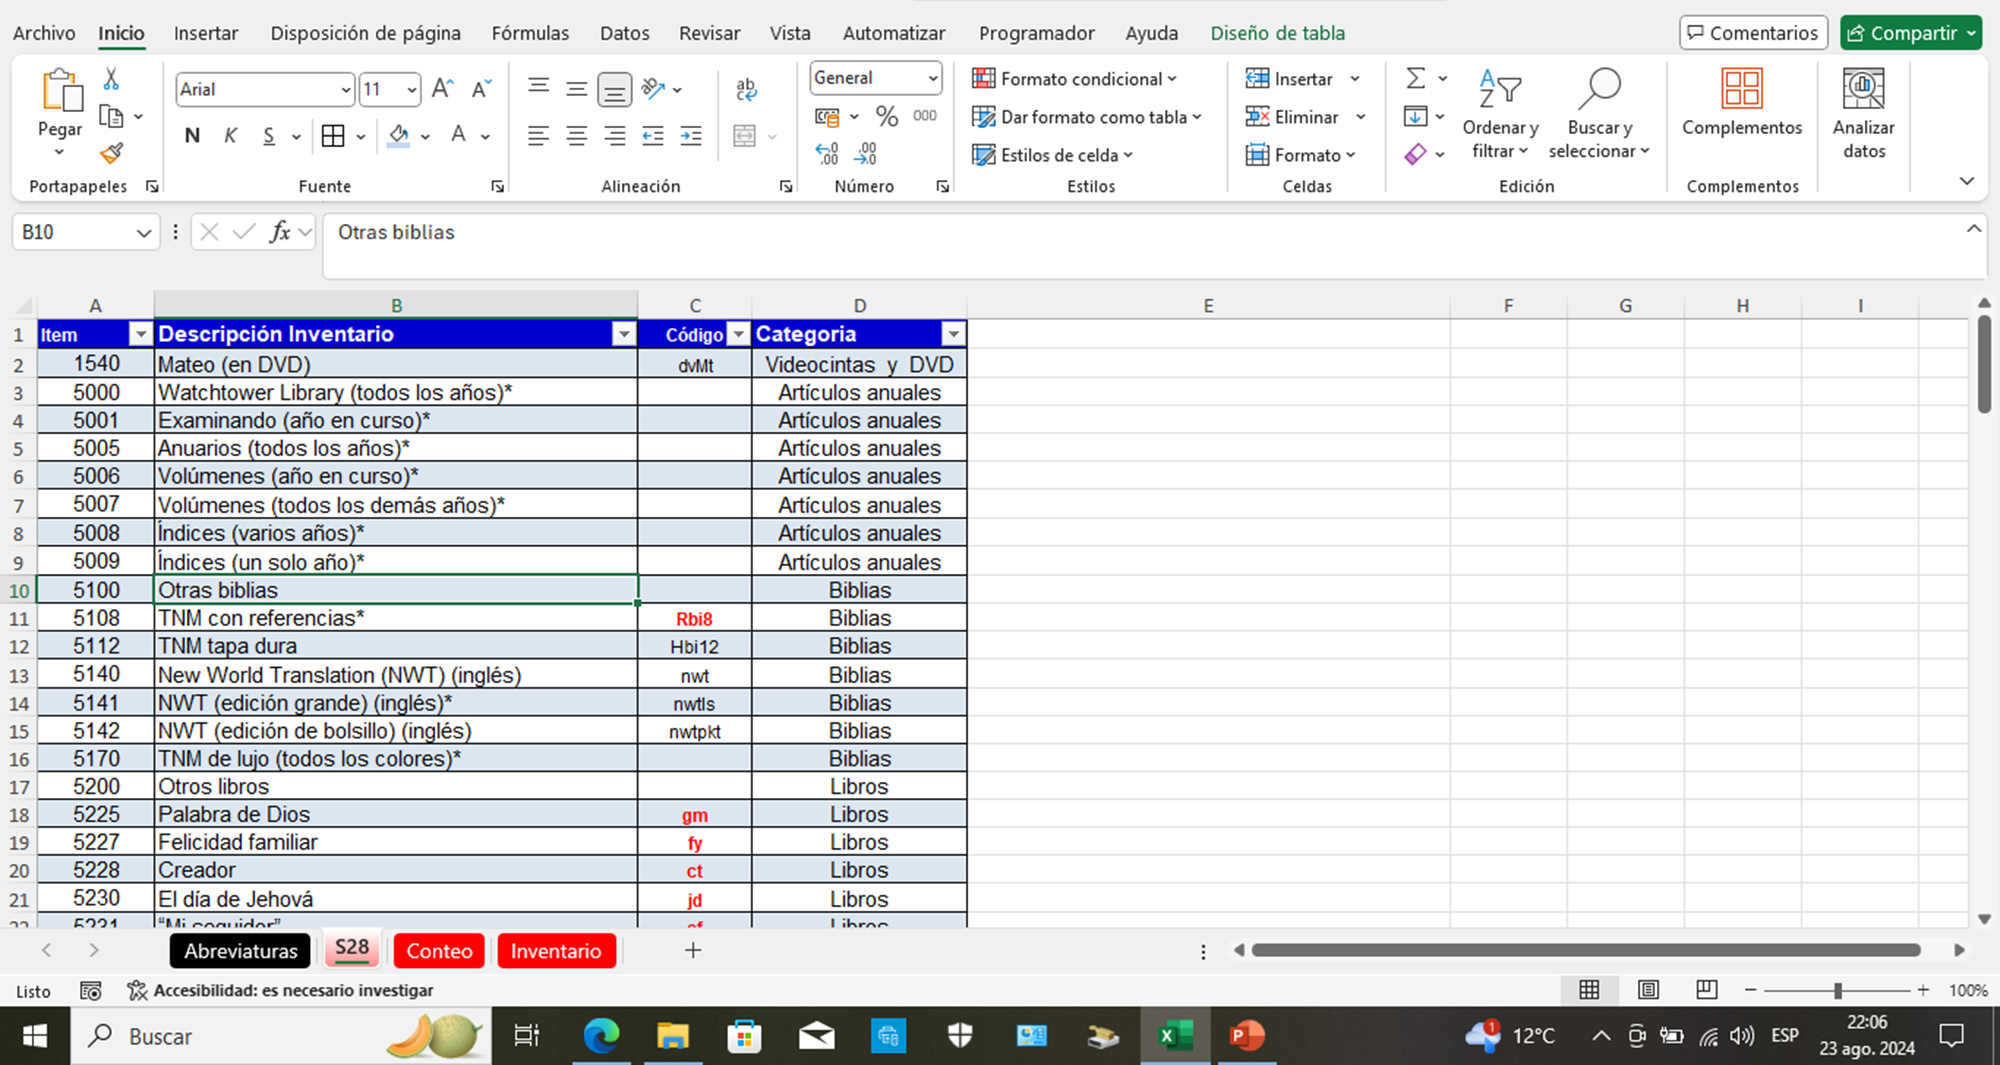Click the insert function fx icon
This screenshot has width=2000, height=1065.
coord(280,232)
